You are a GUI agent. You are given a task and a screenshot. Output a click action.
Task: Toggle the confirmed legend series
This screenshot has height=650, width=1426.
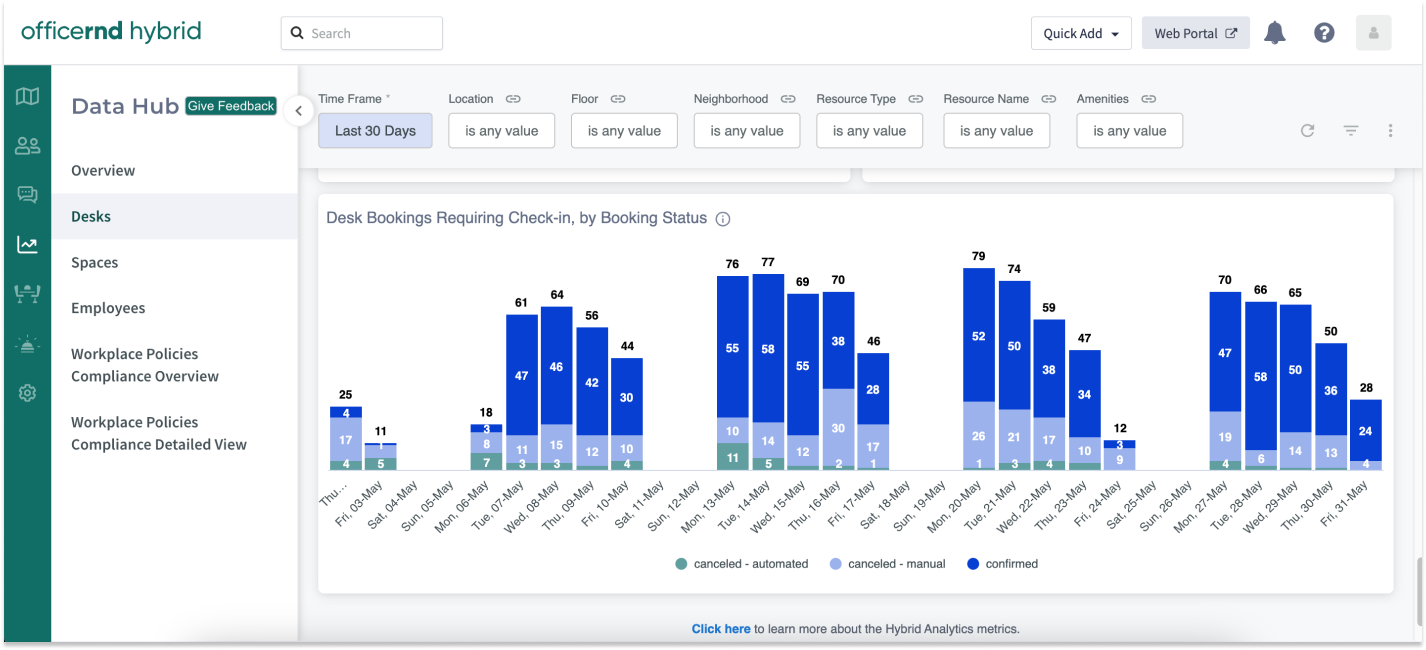coord(1002,564)
